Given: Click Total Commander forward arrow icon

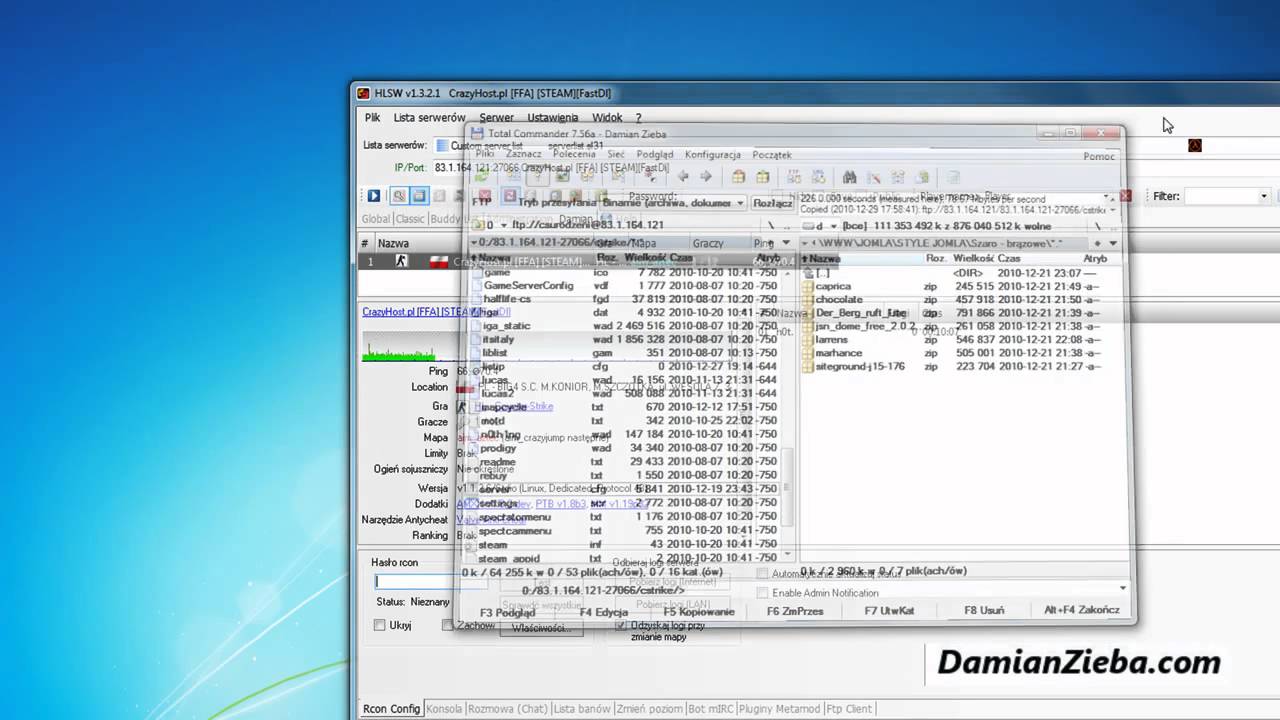Looking at the screenshot, I should [706, 177].
